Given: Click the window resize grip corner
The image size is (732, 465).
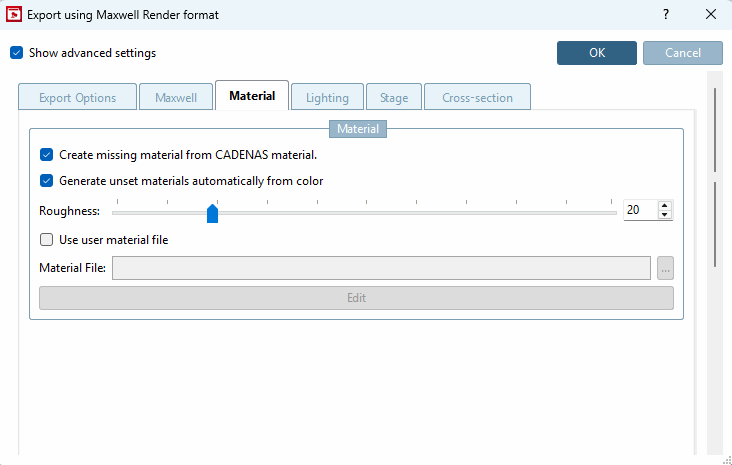Looking at the screenshot, I should point(727,460).
